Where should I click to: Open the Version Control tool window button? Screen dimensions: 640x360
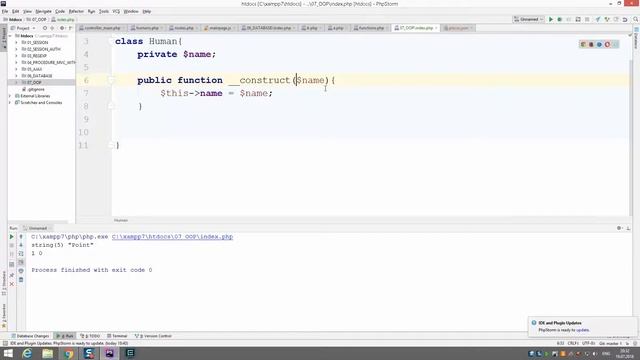[x=153, y=336]
